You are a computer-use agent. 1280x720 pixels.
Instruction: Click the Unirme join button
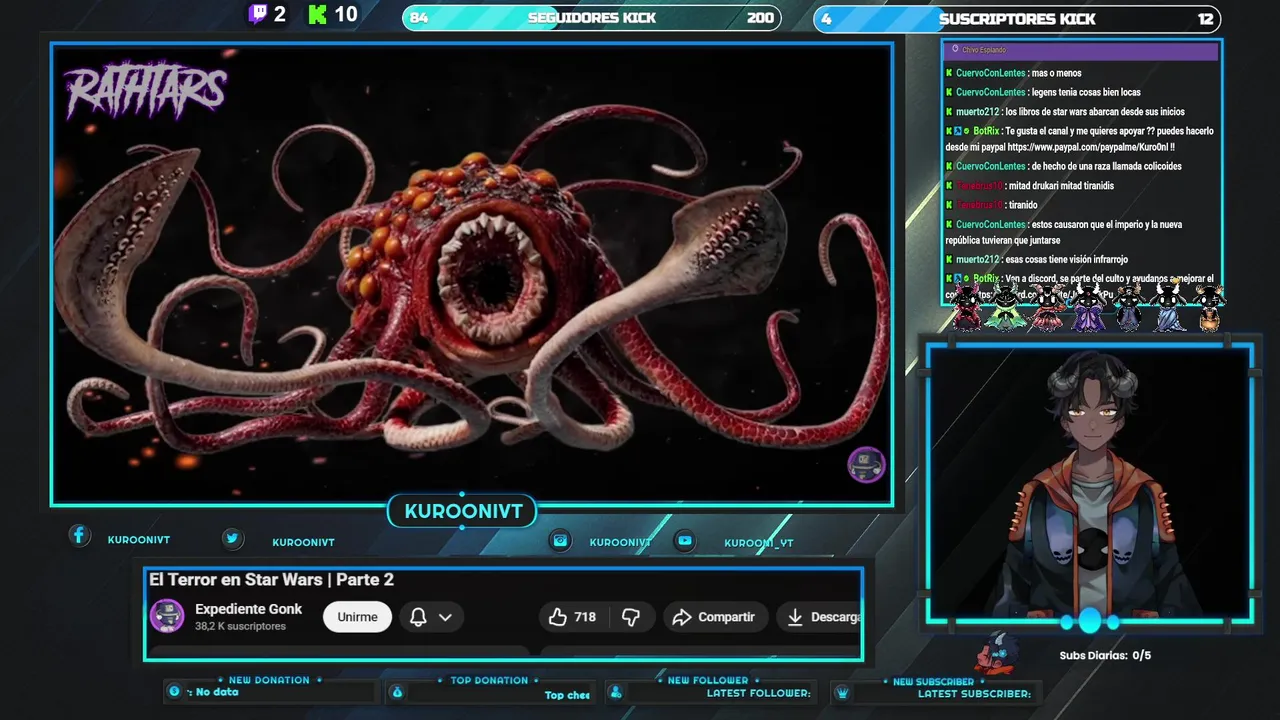357,617
